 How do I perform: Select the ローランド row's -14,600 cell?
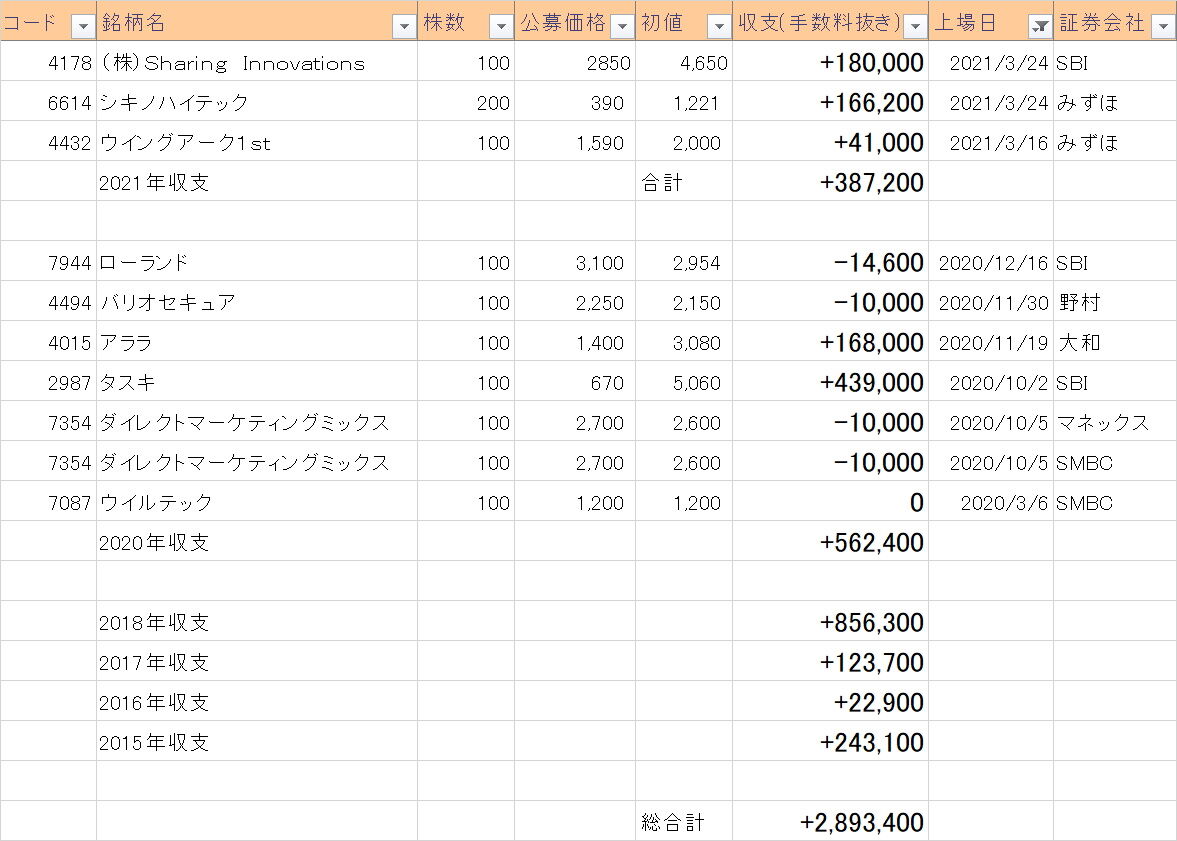830,261
